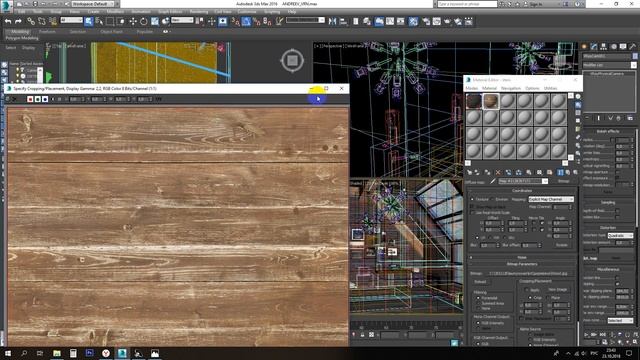Image resolution: width=640 pixels, height=360 pixels.
Task: Open the Create tab in command panel
Action: pos(584,47)
